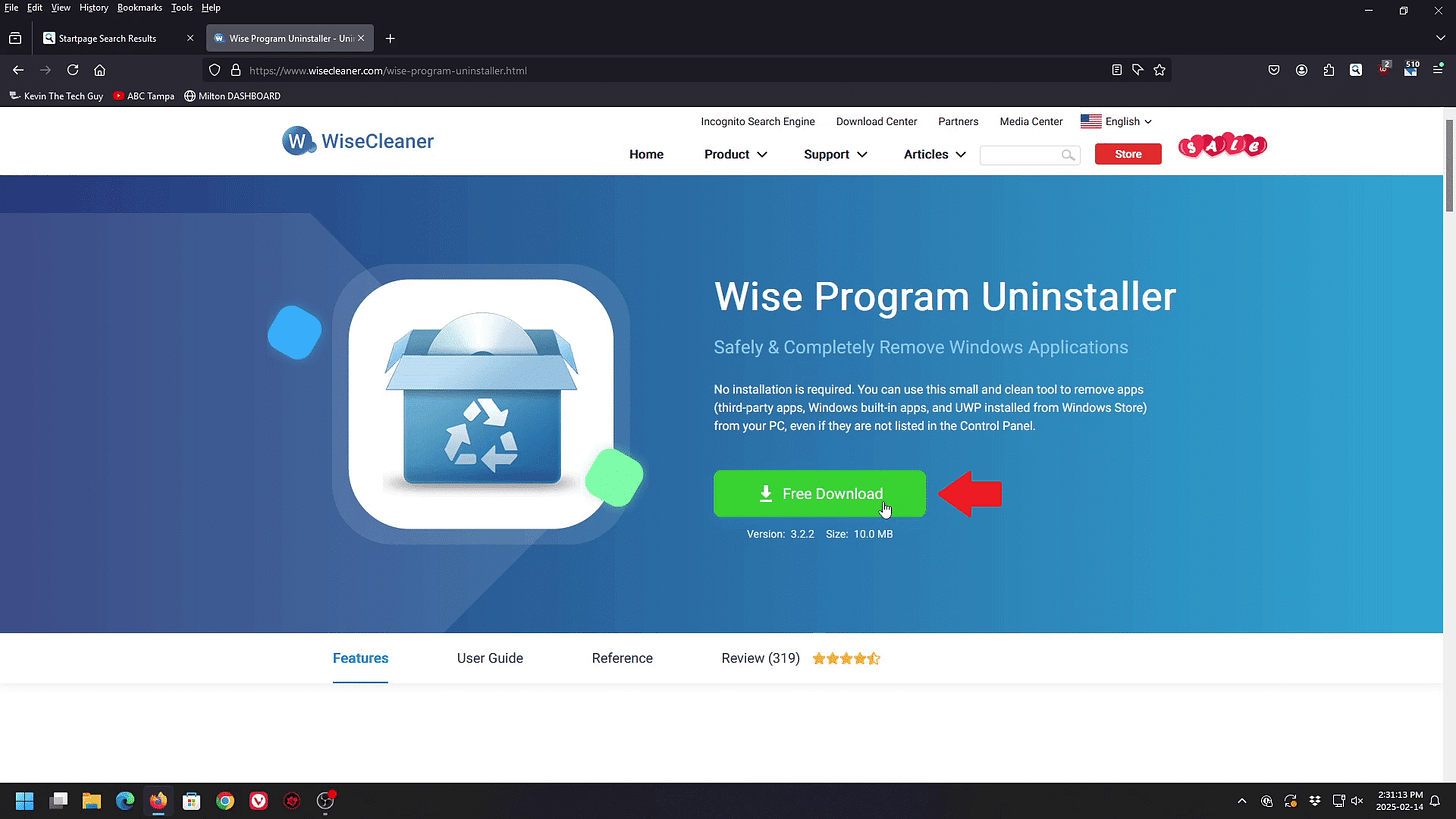
Task: Show hidden tray icons chevron
Action: tap(1242, 801)
